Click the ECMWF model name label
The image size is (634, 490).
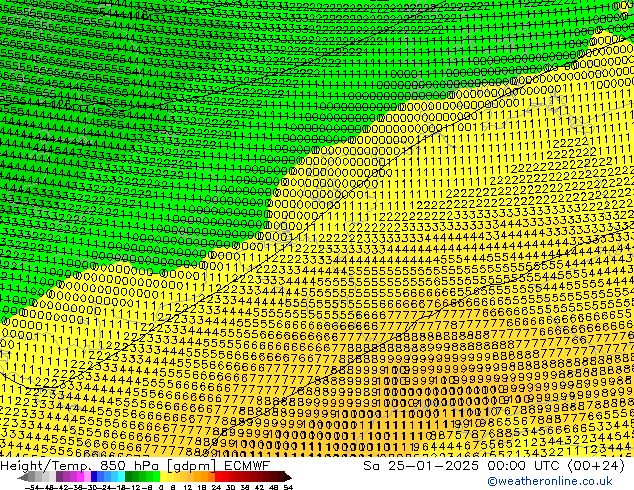(x=247, y=466)
